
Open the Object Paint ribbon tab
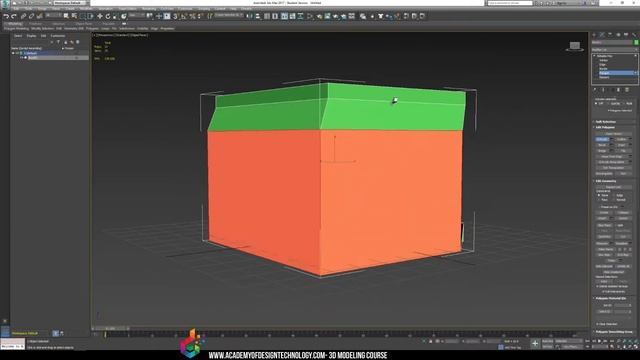[84, 24]
